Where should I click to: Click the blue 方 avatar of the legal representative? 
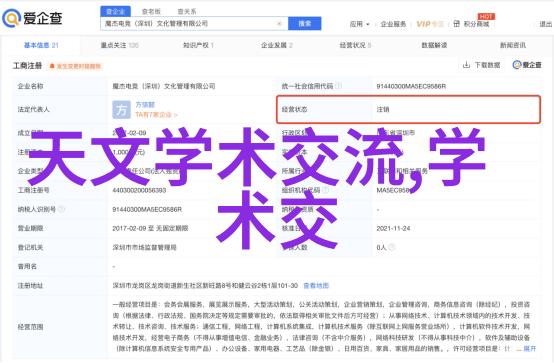pyautogui.click(x=121, y=110)
